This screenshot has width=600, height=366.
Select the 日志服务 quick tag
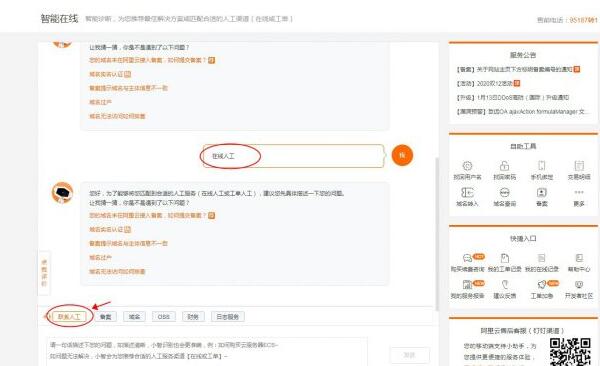[228, 317]
